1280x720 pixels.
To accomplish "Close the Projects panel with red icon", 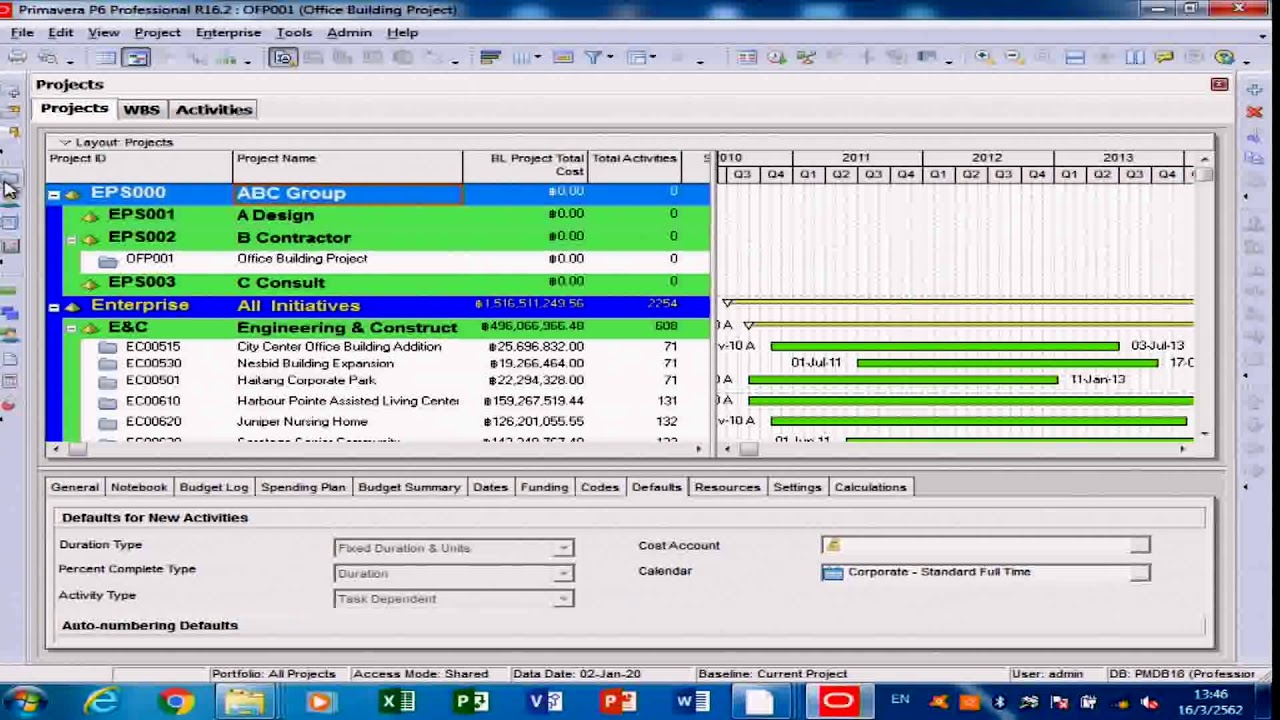I will click(x=1219, y=85).
